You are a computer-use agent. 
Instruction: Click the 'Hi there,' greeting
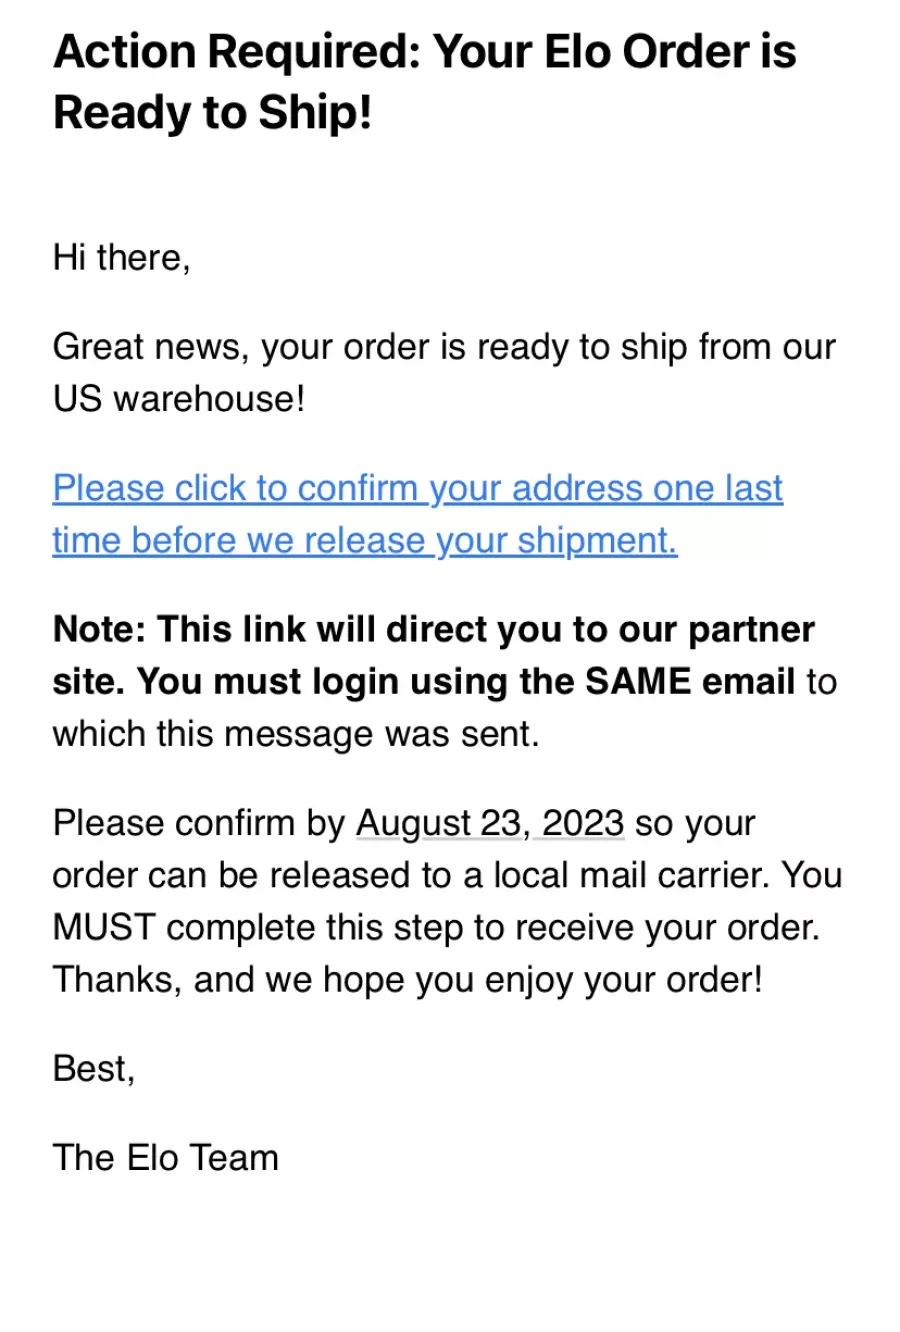121,258
